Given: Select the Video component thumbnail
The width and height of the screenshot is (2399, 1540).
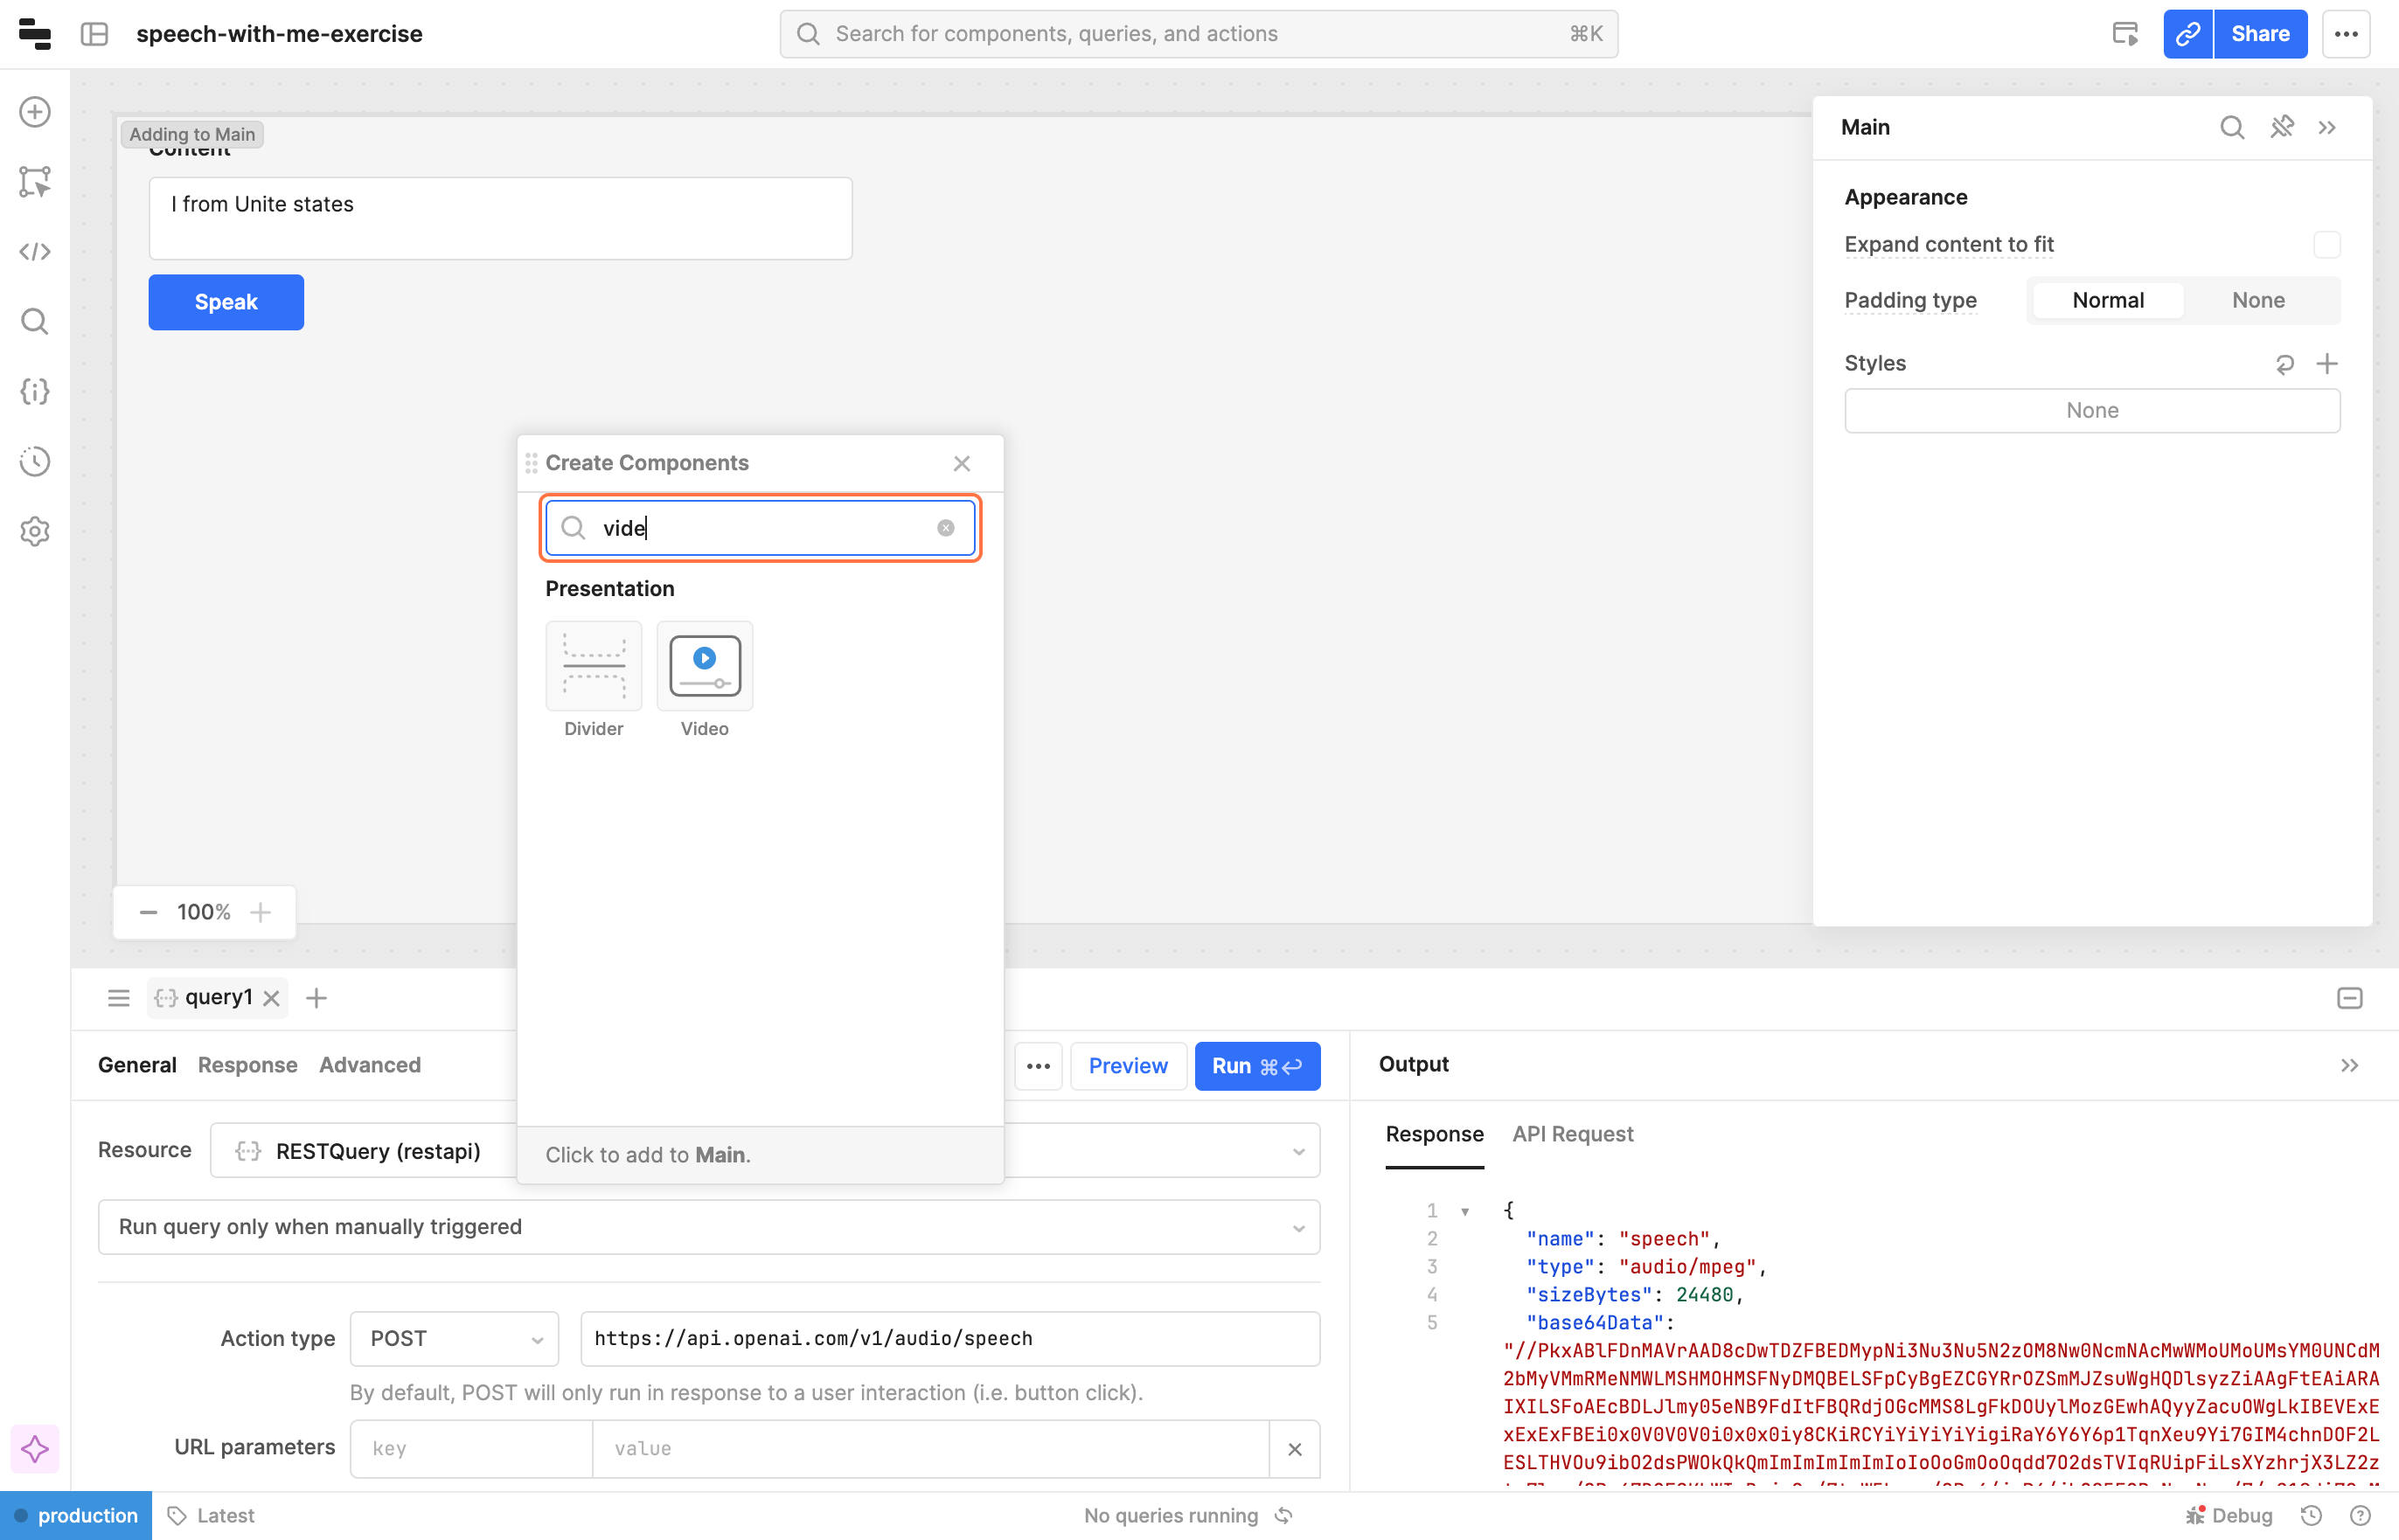Looking at the screenshot, I should click(704, 666).
